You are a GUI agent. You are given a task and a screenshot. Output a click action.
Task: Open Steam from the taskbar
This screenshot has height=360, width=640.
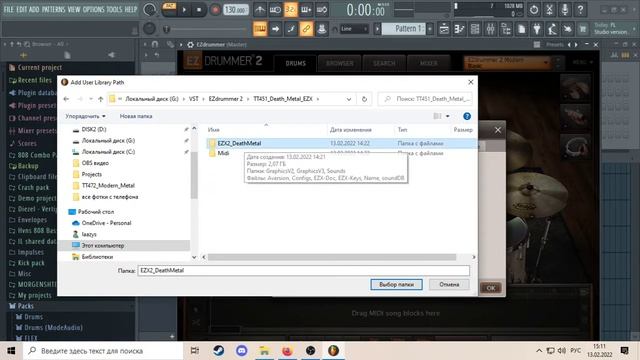[x=218, y=351]
